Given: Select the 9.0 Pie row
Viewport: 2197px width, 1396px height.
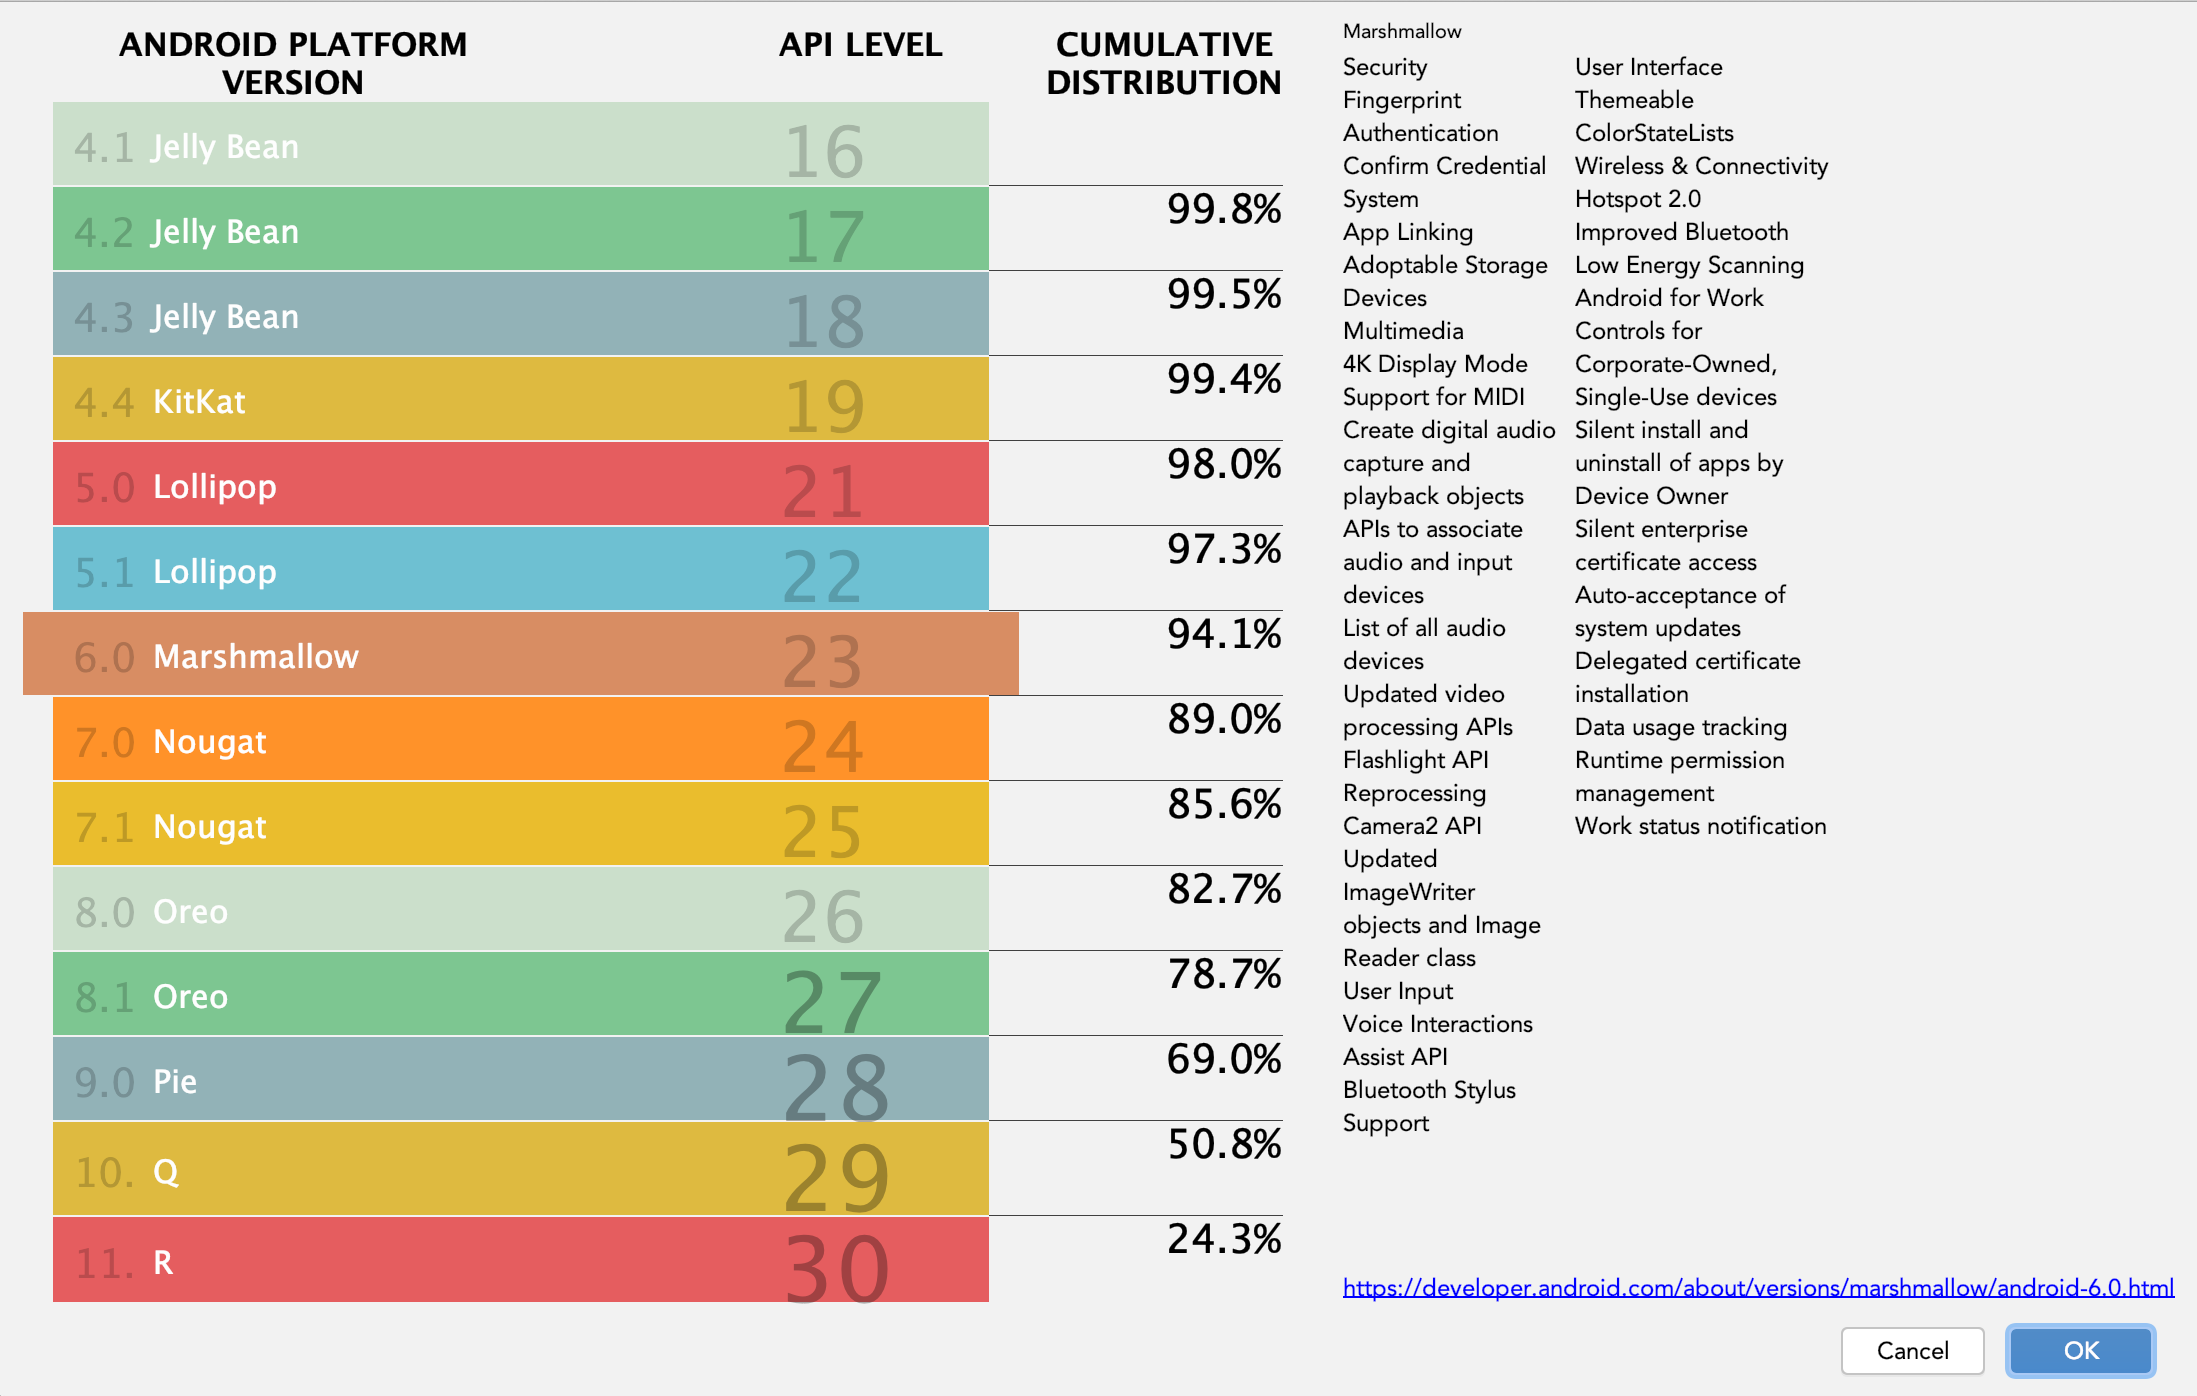Looking at the screenshot, I should [520, 1079].
